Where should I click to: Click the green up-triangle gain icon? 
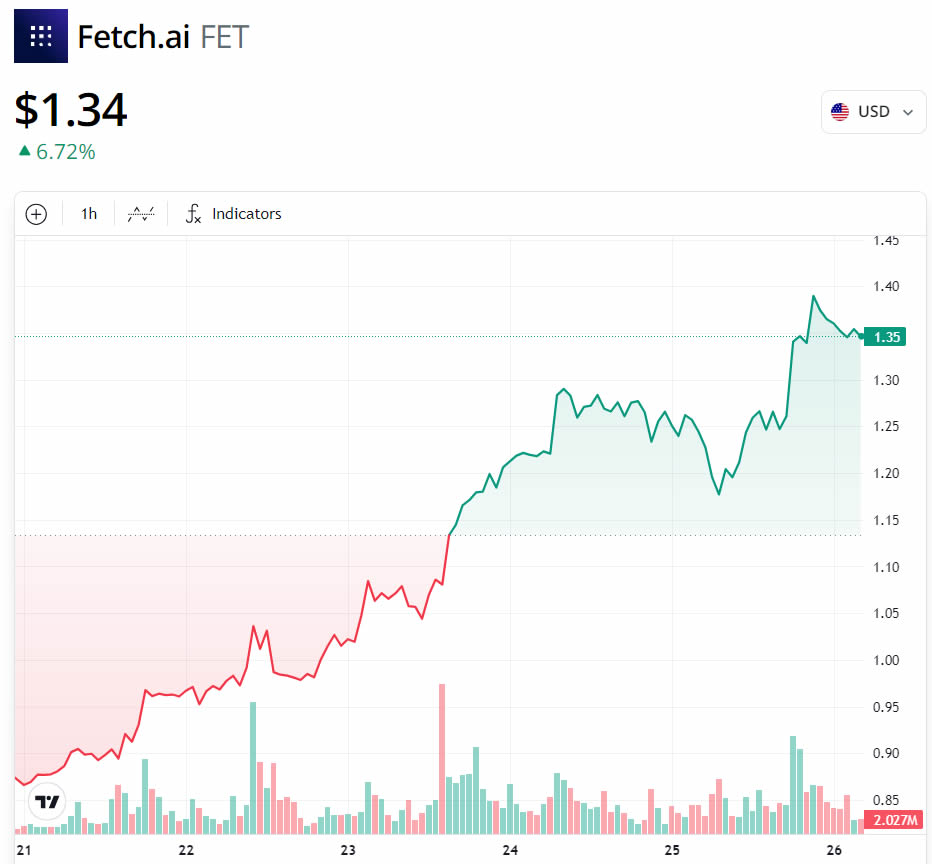point(24,152)
